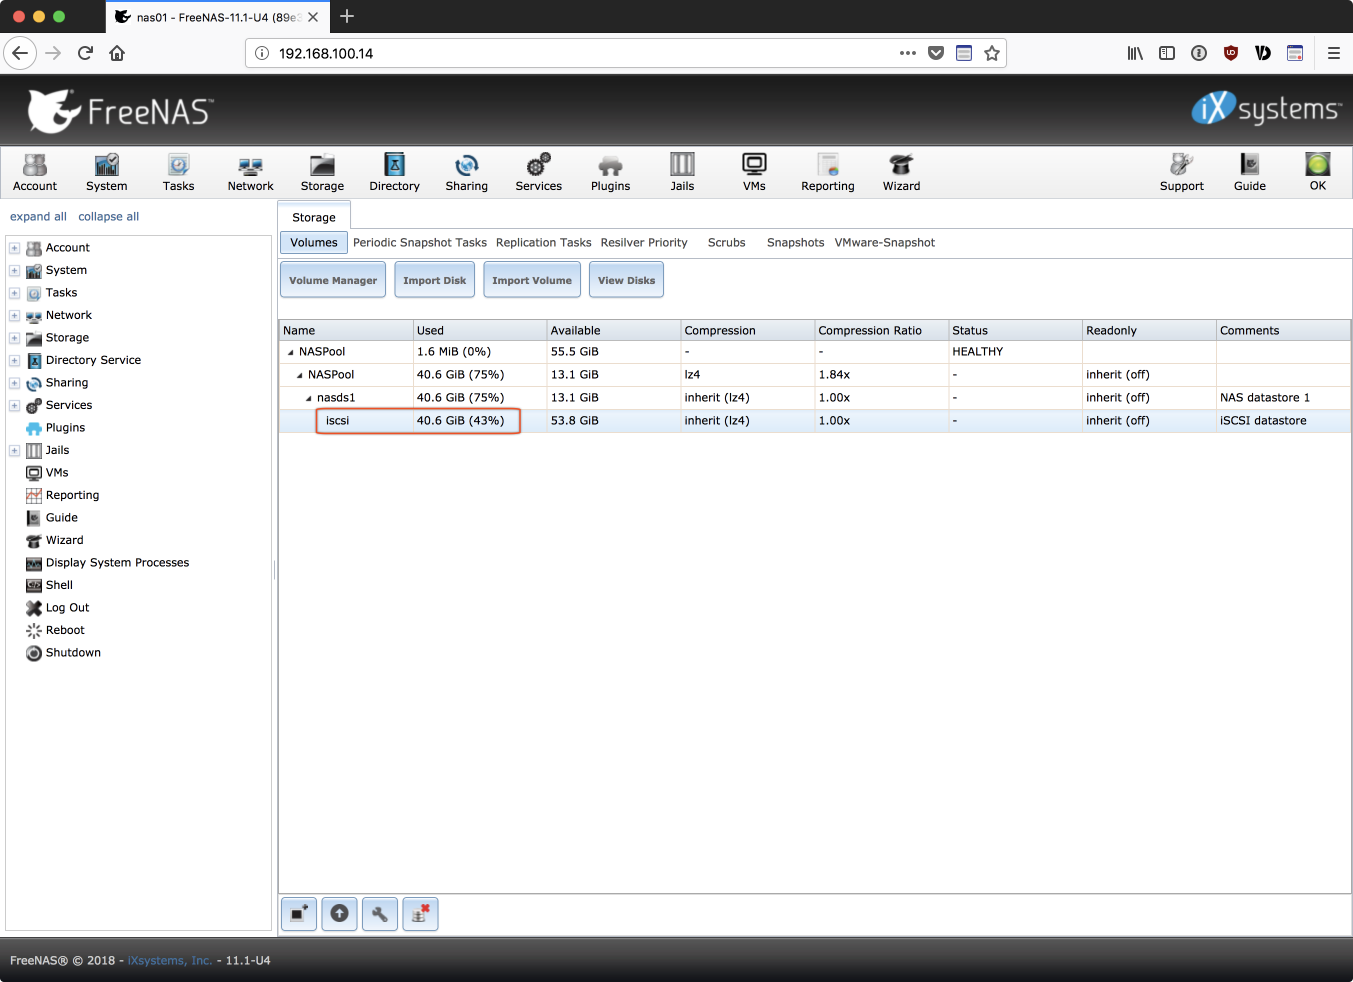This screenshot has height=982, width=1353.
Task: Click the Reporting toolbar icon
Action: click(x=827, y=172)
